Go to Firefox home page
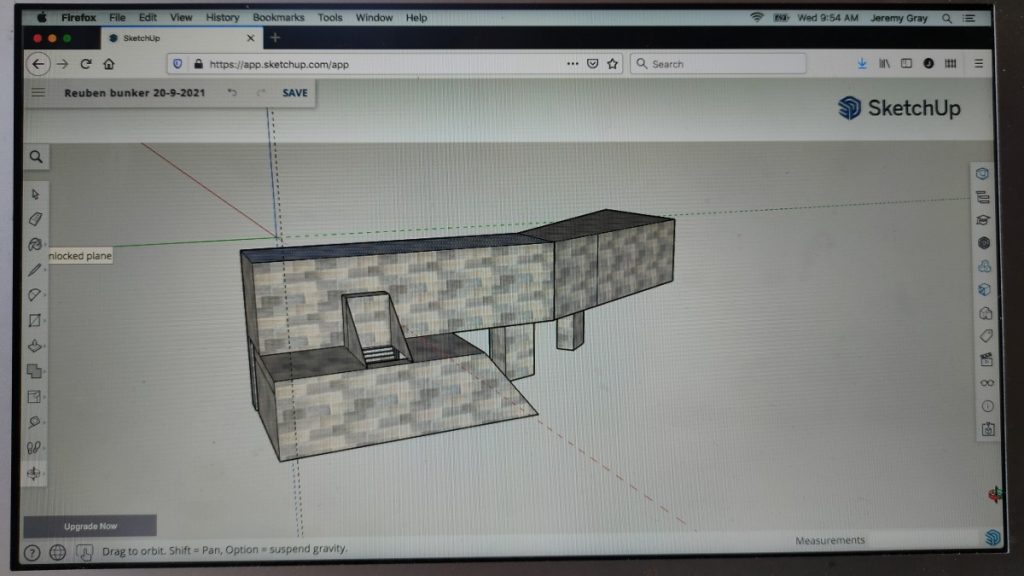1024x576 pixels. coord(109,64)
